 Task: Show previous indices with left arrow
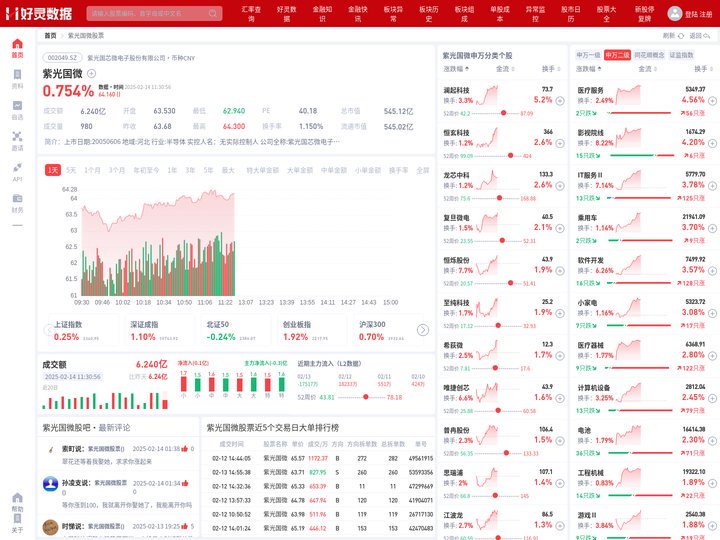click(49, 330)
